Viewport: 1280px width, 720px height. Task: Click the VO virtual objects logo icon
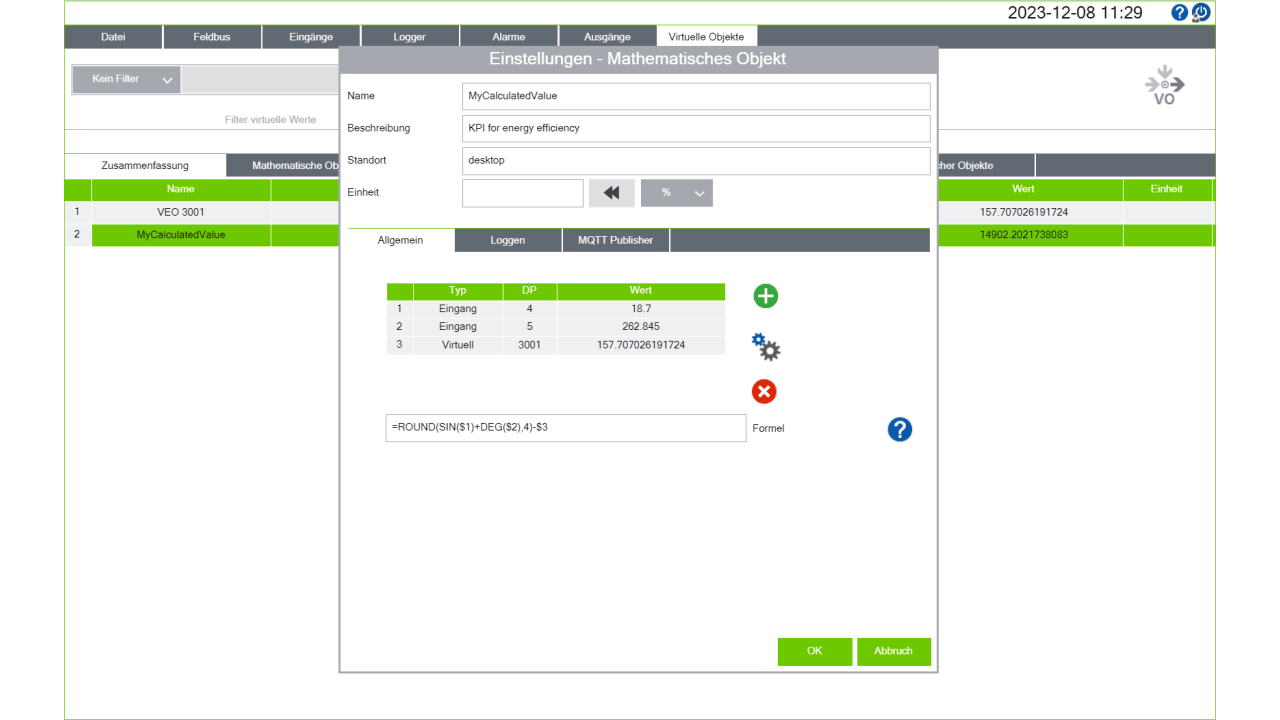click(1165, 86)
